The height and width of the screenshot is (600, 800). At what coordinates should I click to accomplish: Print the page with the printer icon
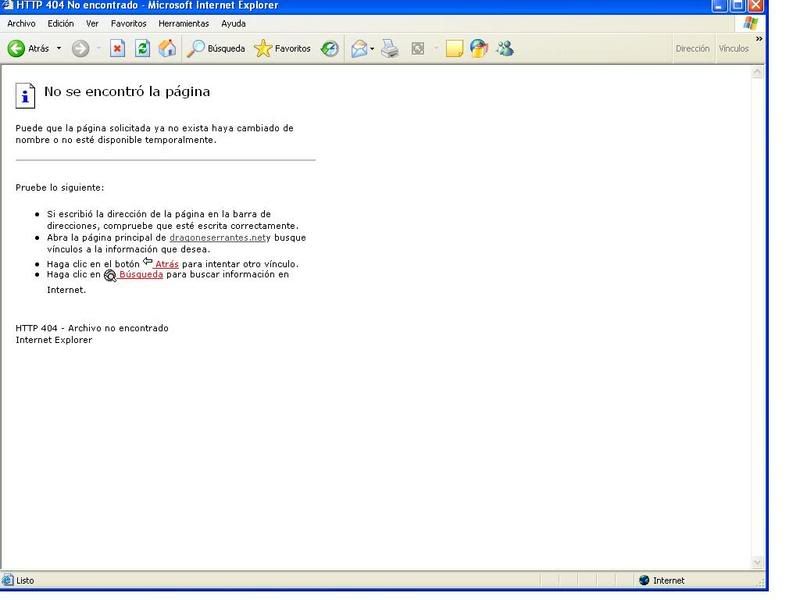click(x=390, y=49)
